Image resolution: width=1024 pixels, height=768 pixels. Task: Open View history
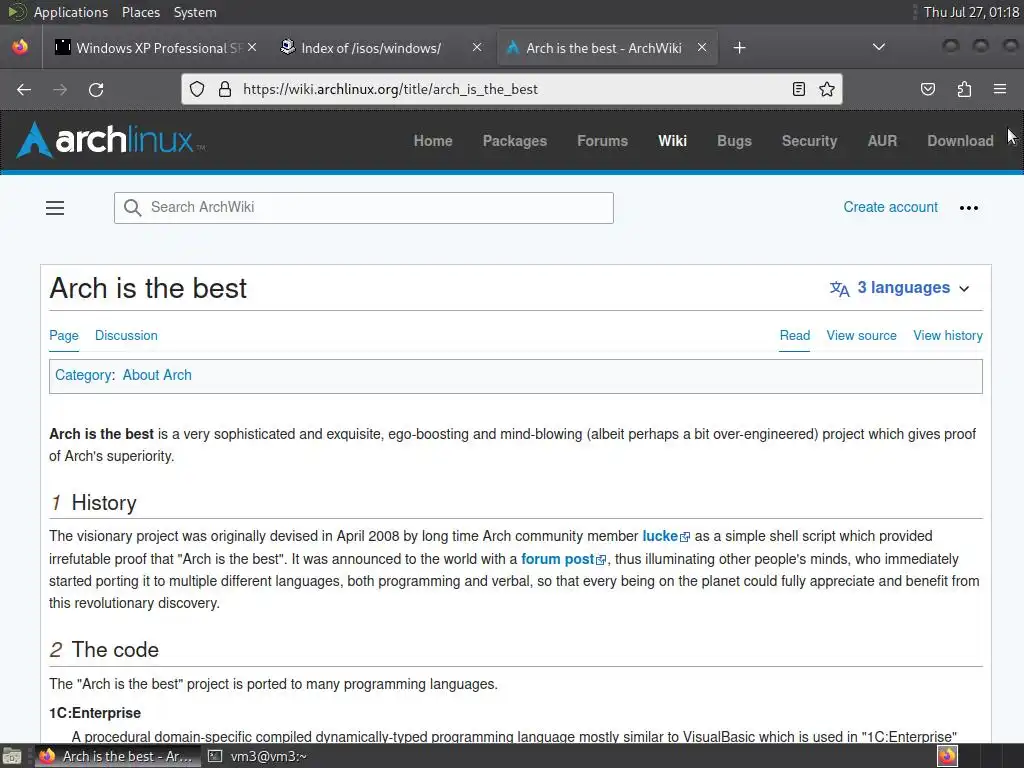948,336
